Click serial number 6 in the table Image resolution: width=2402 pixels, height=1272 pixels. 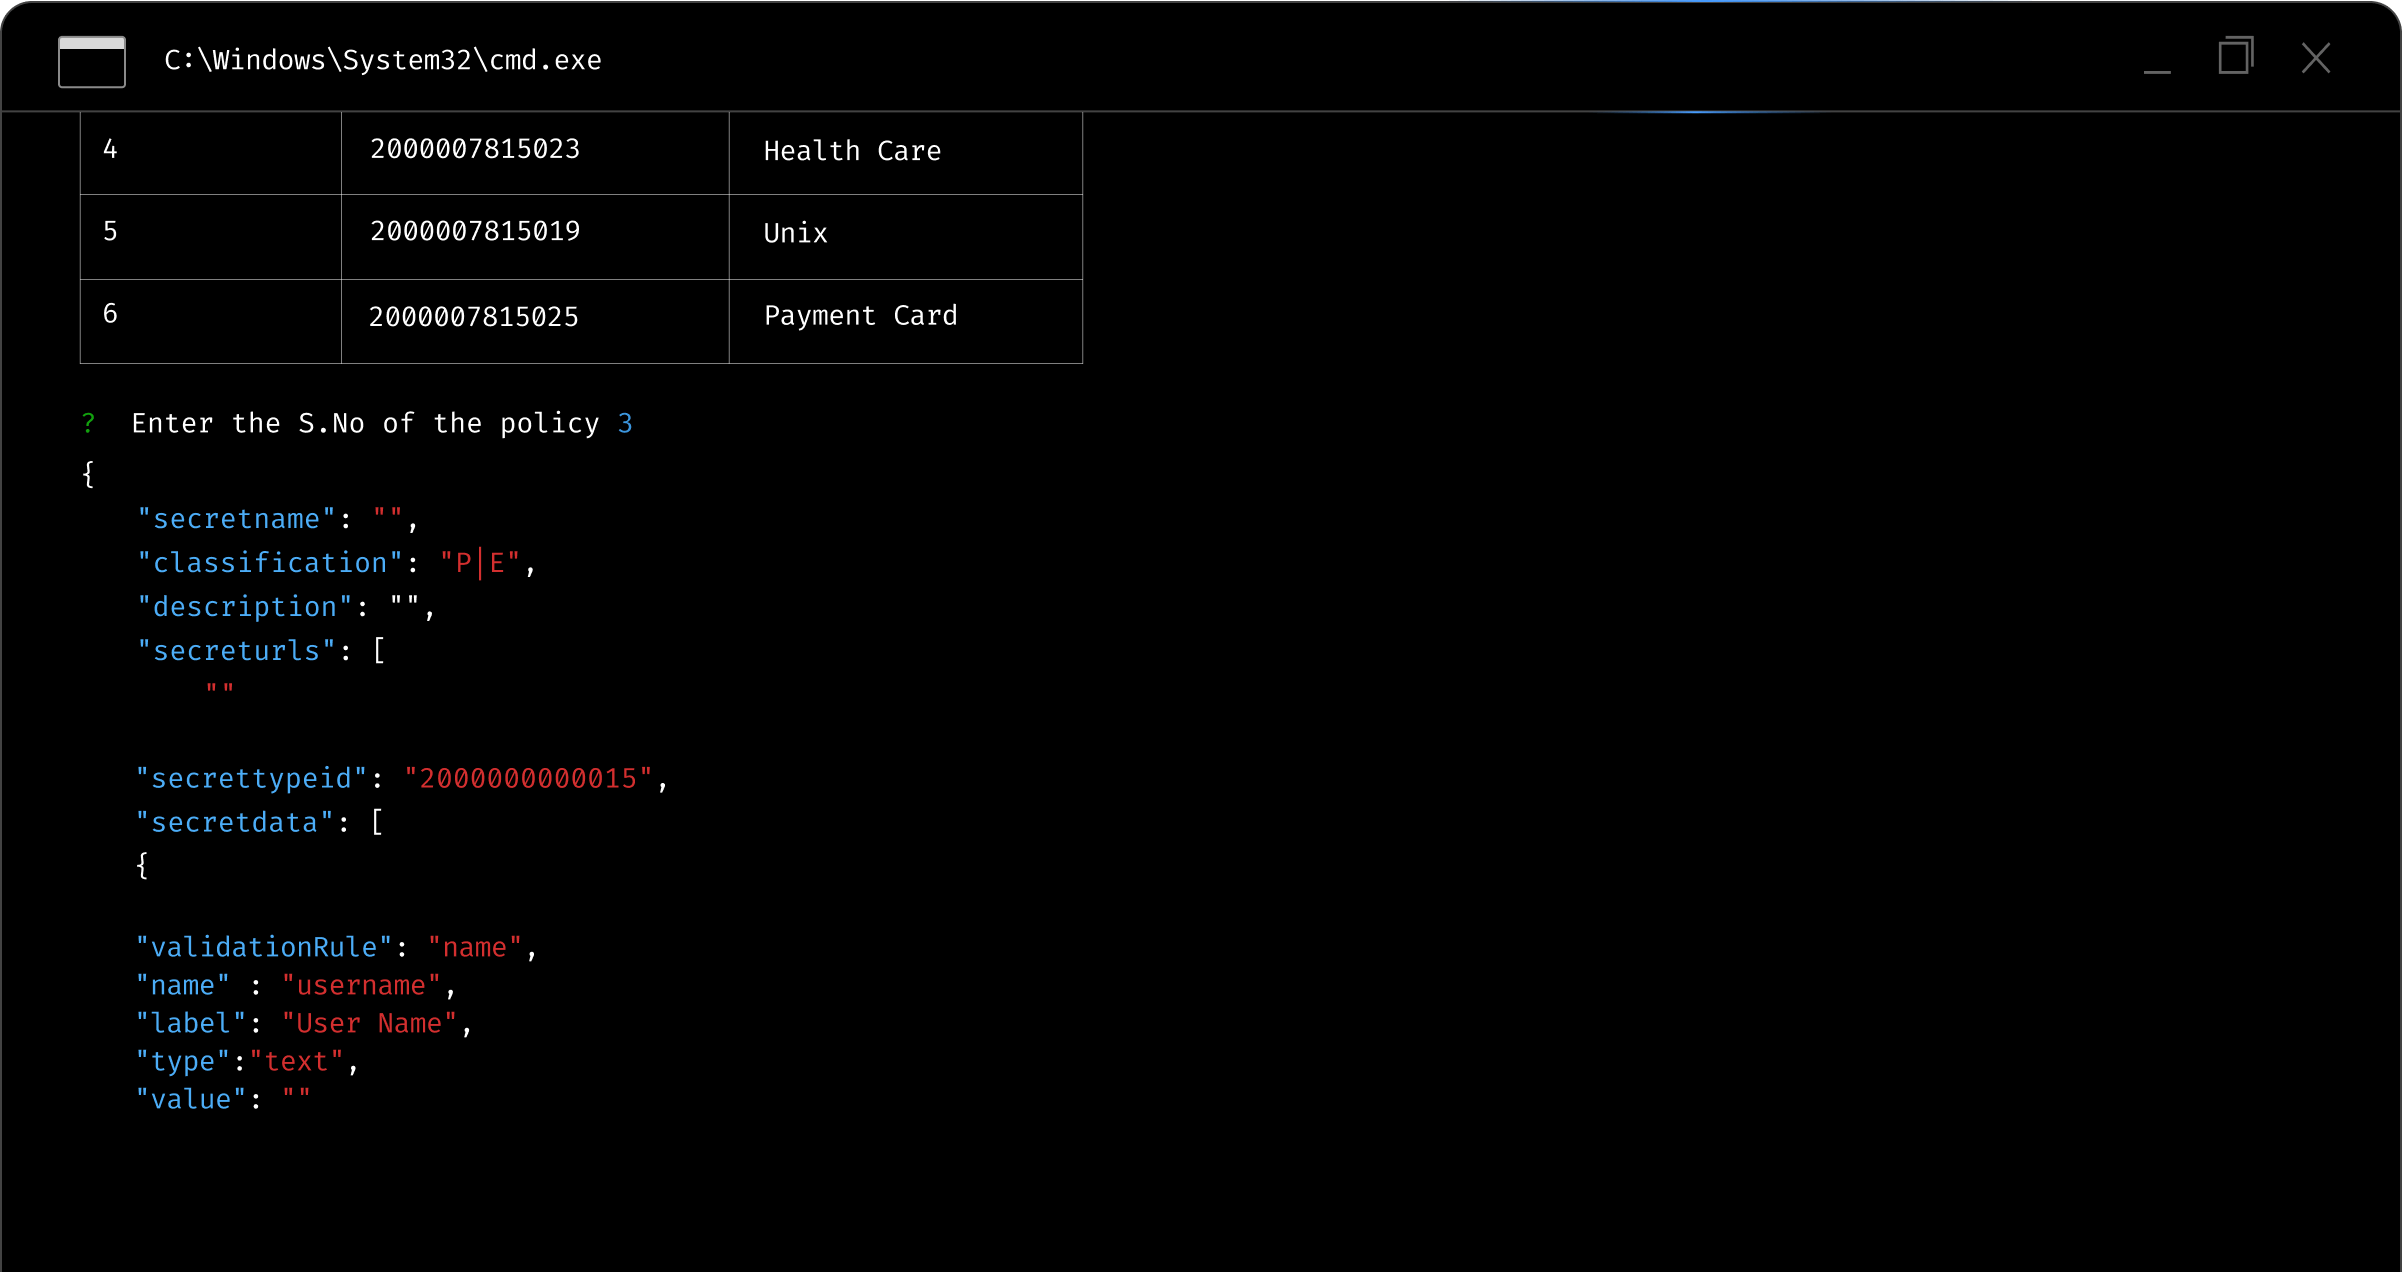coord(110,314)
